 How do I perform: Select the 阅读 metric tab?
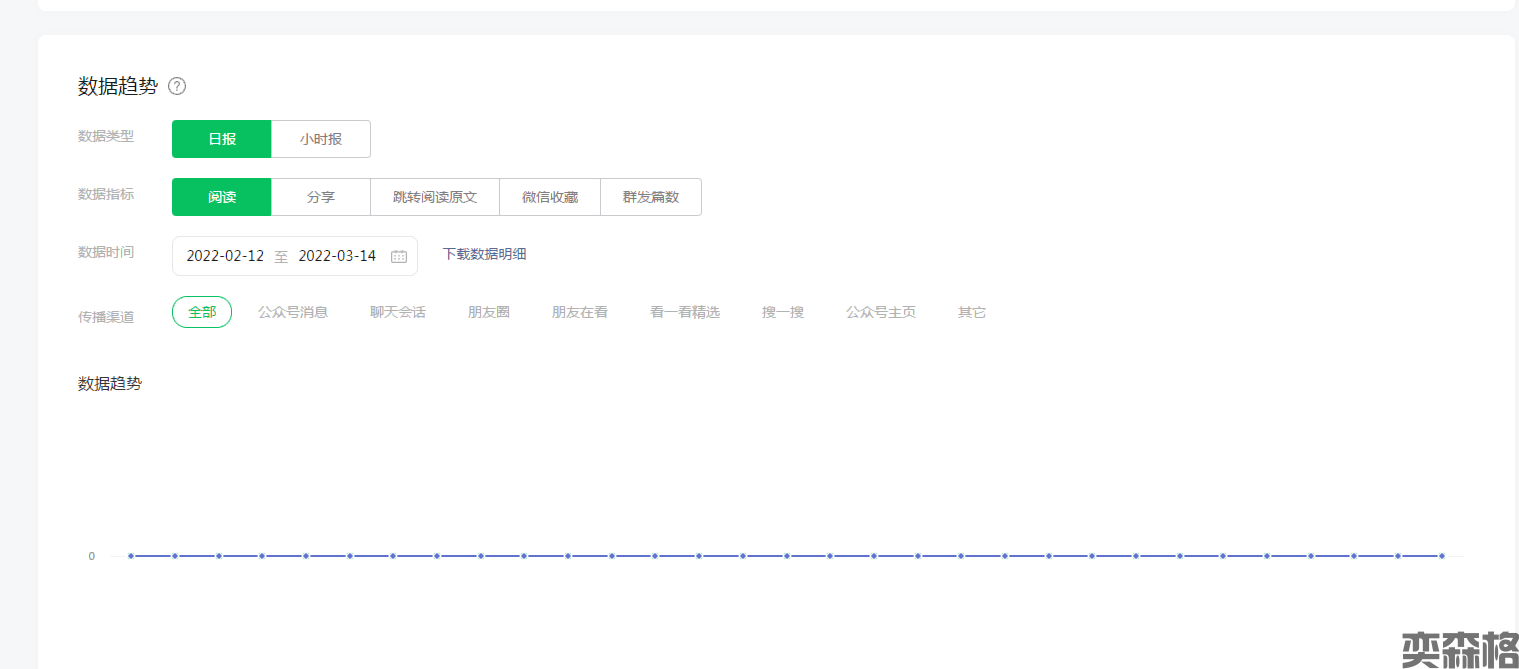pos(222,197)
